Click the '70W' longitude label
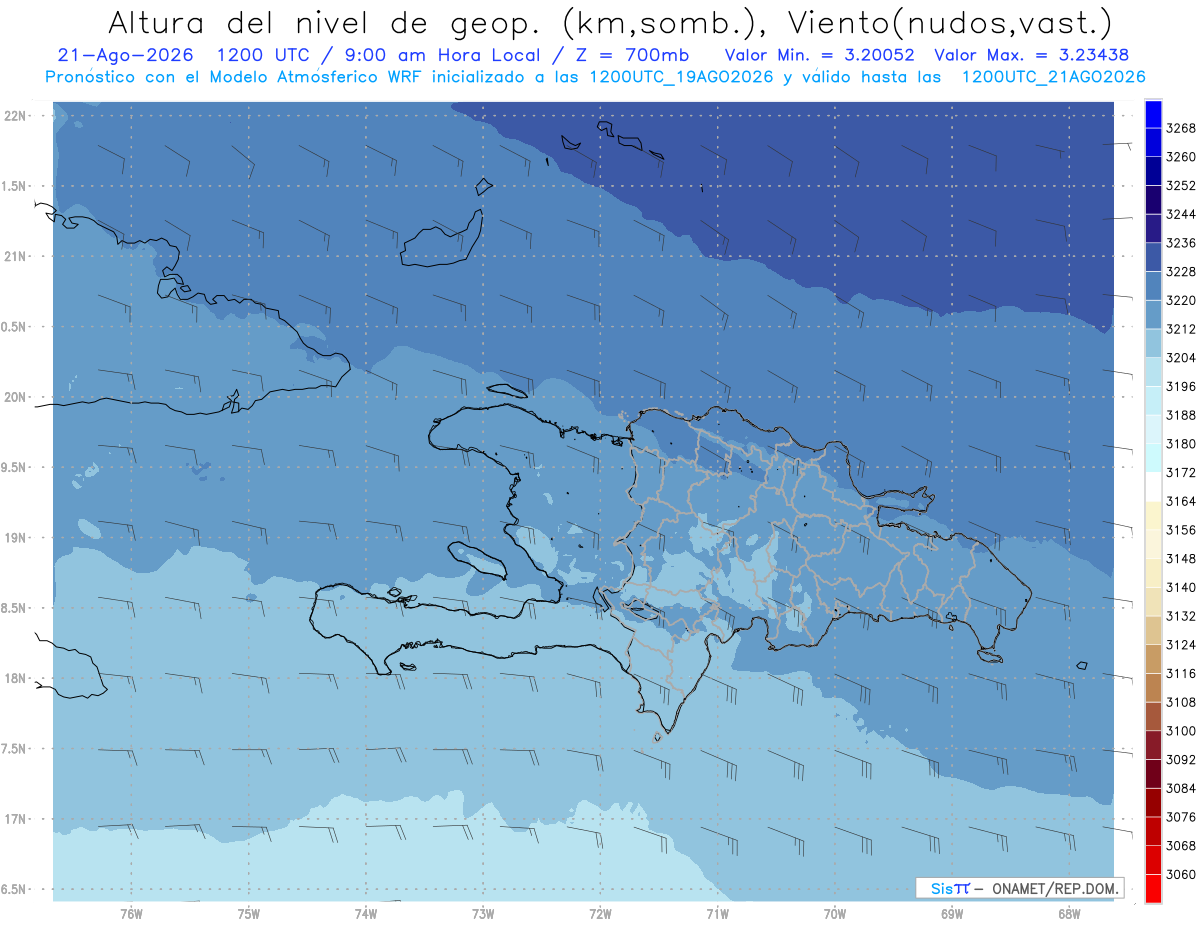The image size is (1200, 927). click(x=835, y=913)
